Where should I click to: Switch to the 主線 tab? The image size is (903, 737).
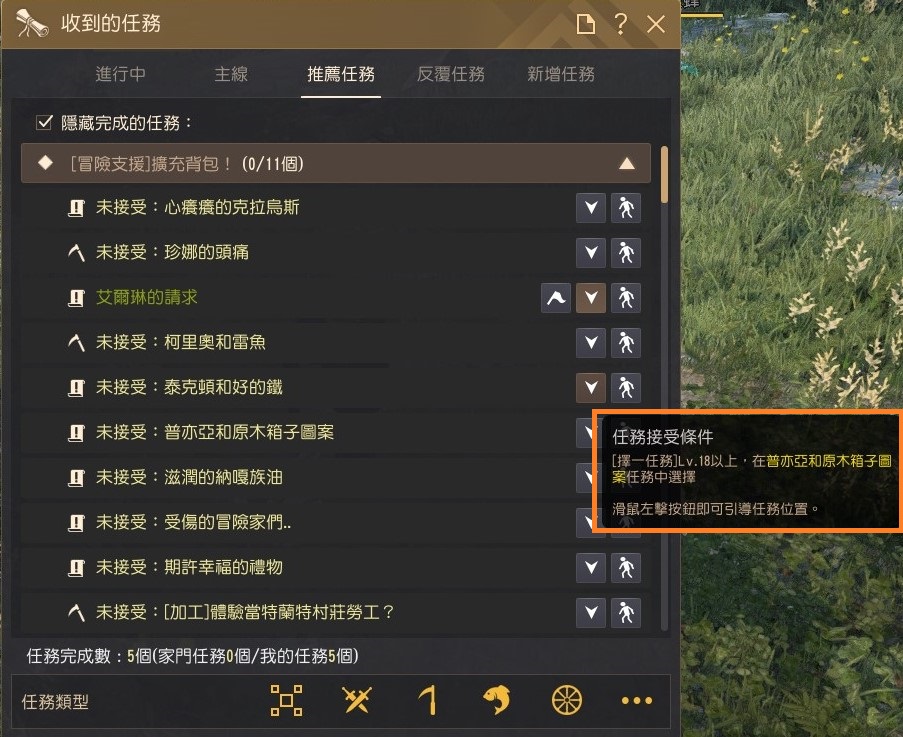pos(231,74)
